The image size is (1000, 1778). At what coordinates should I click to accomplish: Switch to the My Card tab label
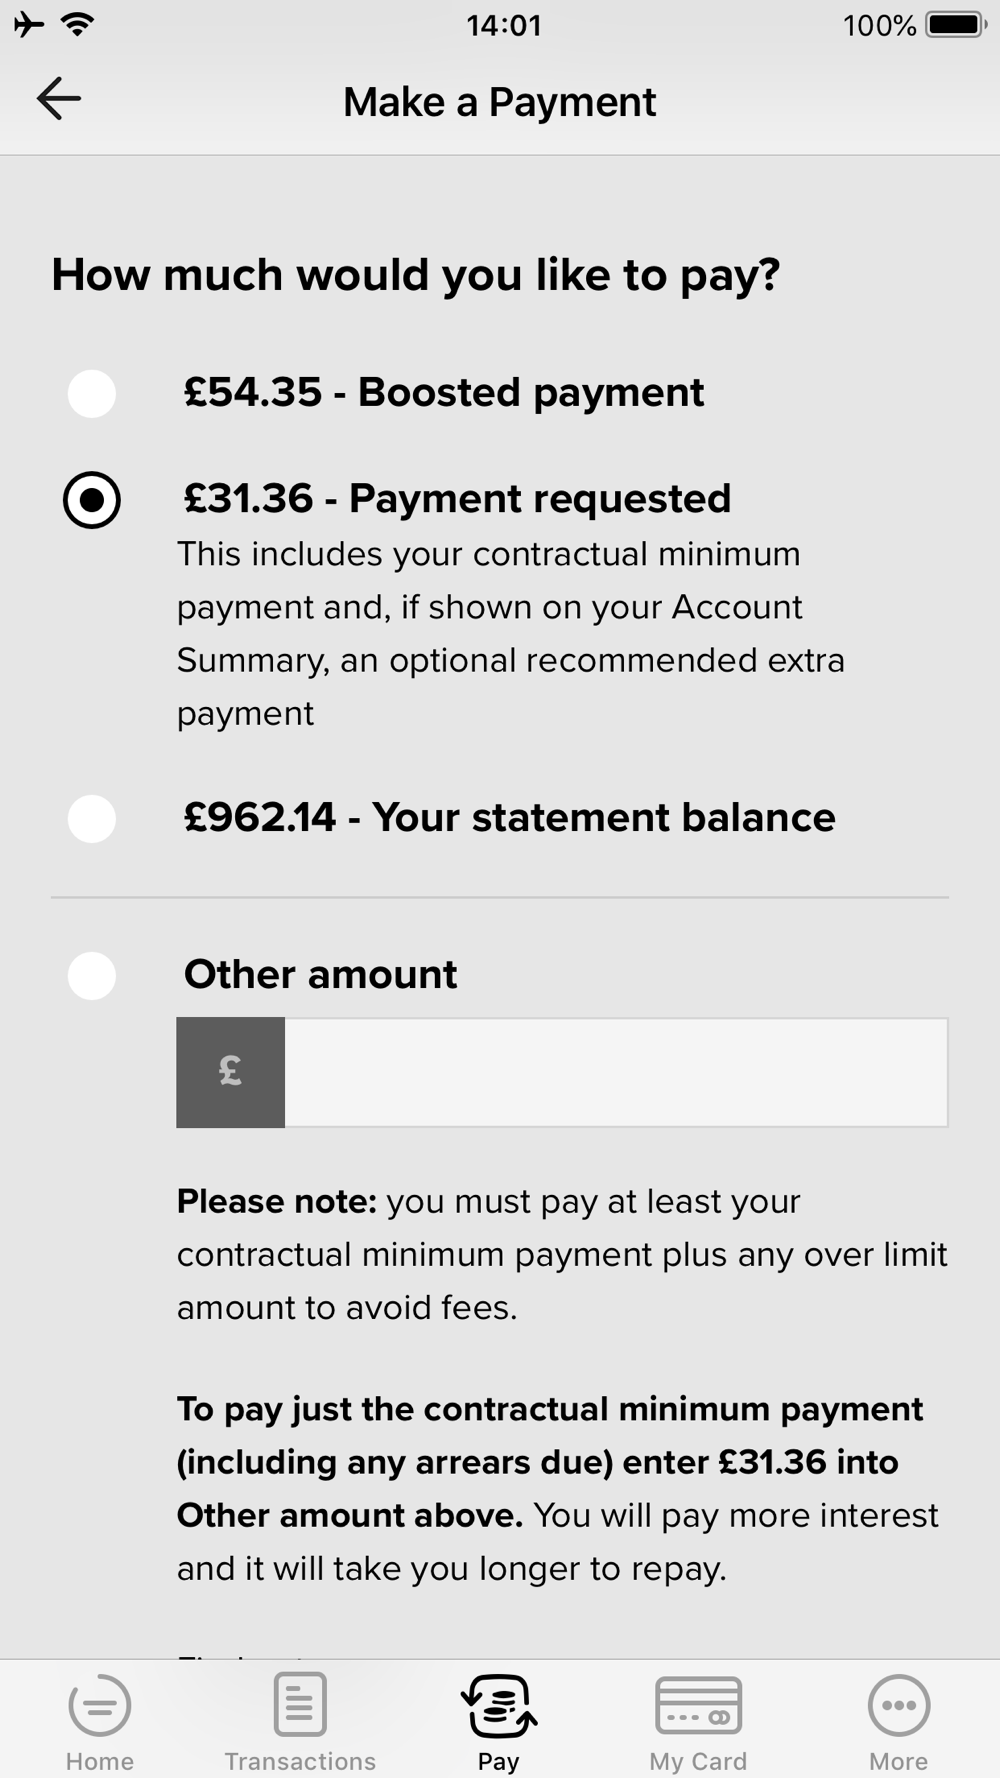pyautogui.click(x=698, y=1761)
